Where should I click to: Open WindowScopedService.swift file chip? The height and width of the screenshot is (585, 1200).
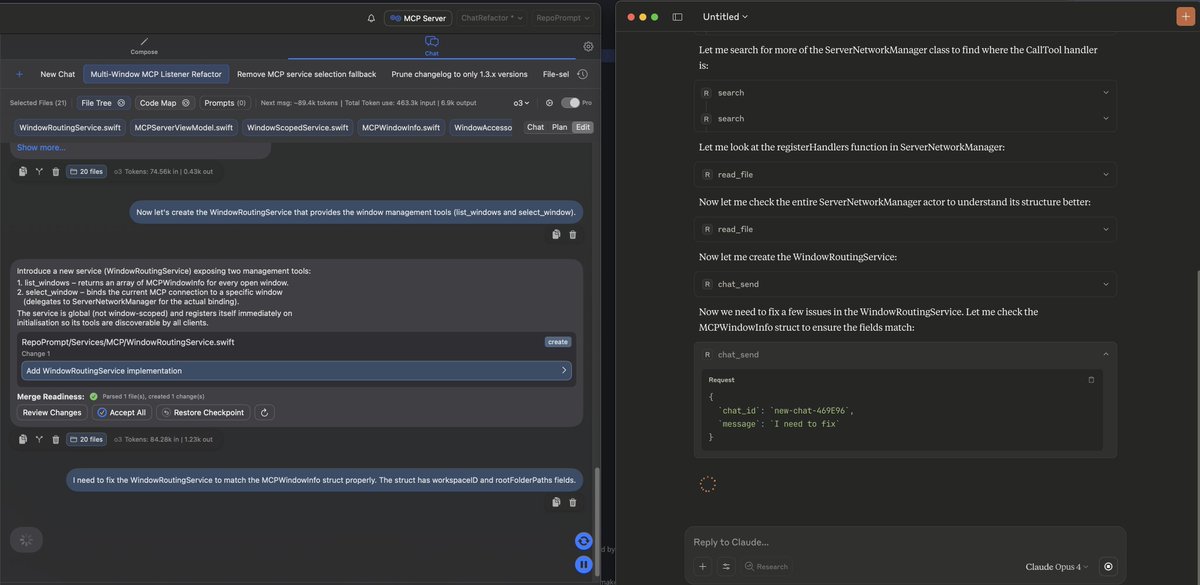click(297, 127)
